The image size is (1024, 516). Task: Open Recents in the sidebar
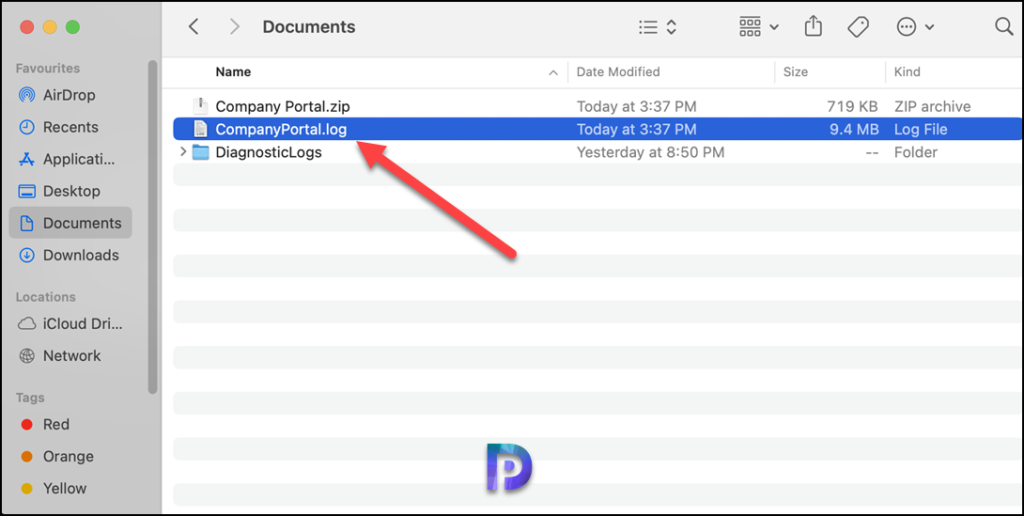(71, 127)
